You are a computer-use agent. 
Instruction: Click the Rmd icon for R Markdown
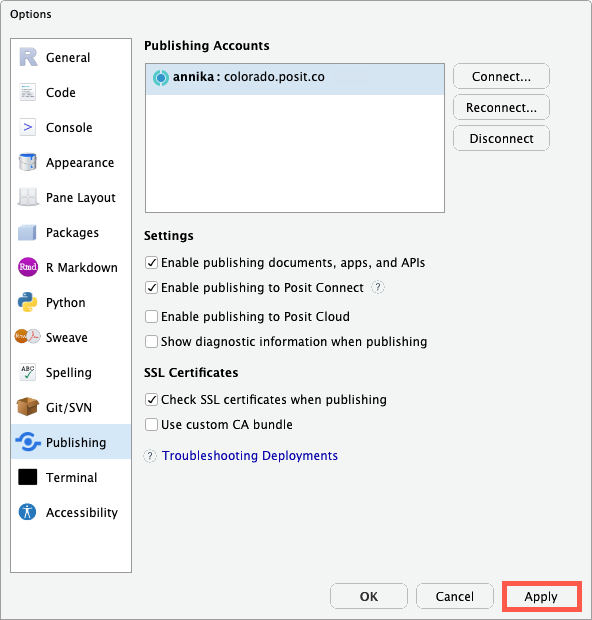pyautogui.click(x=28, y=267)
